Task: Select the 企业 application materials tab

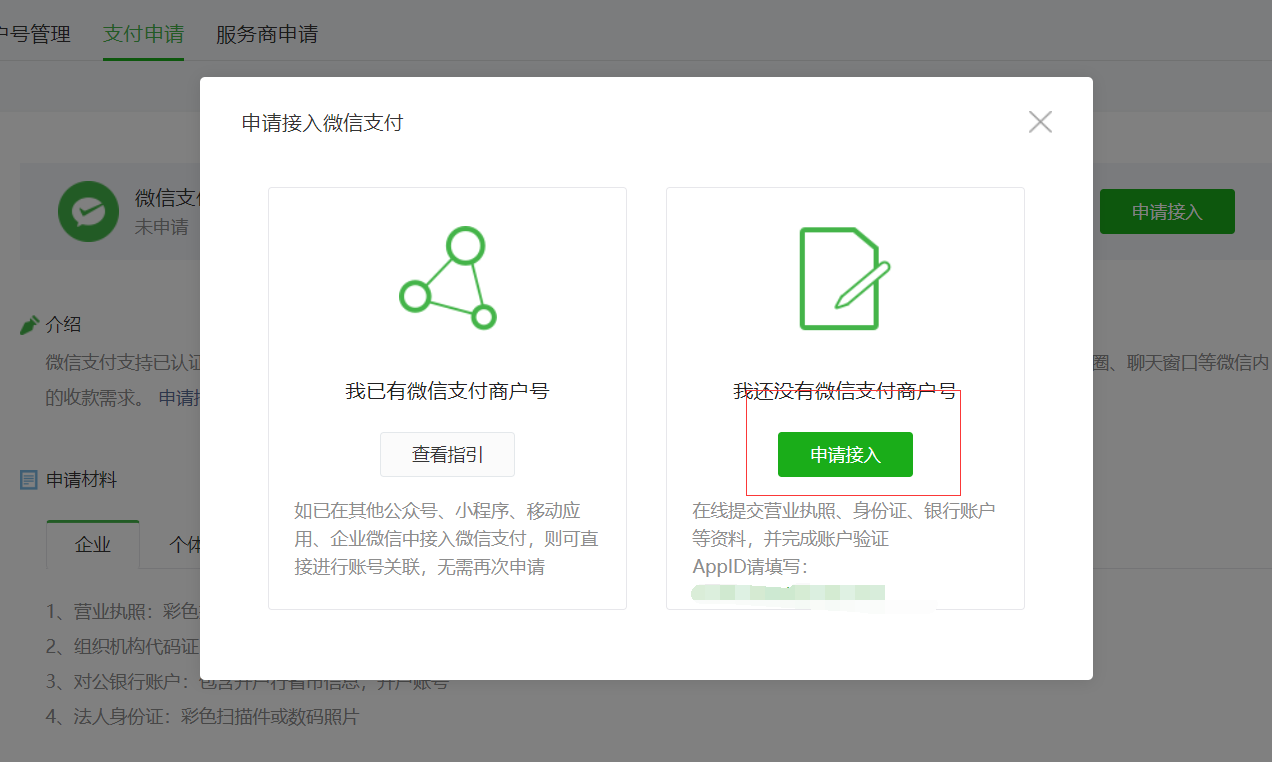Action: pos(93,545)
